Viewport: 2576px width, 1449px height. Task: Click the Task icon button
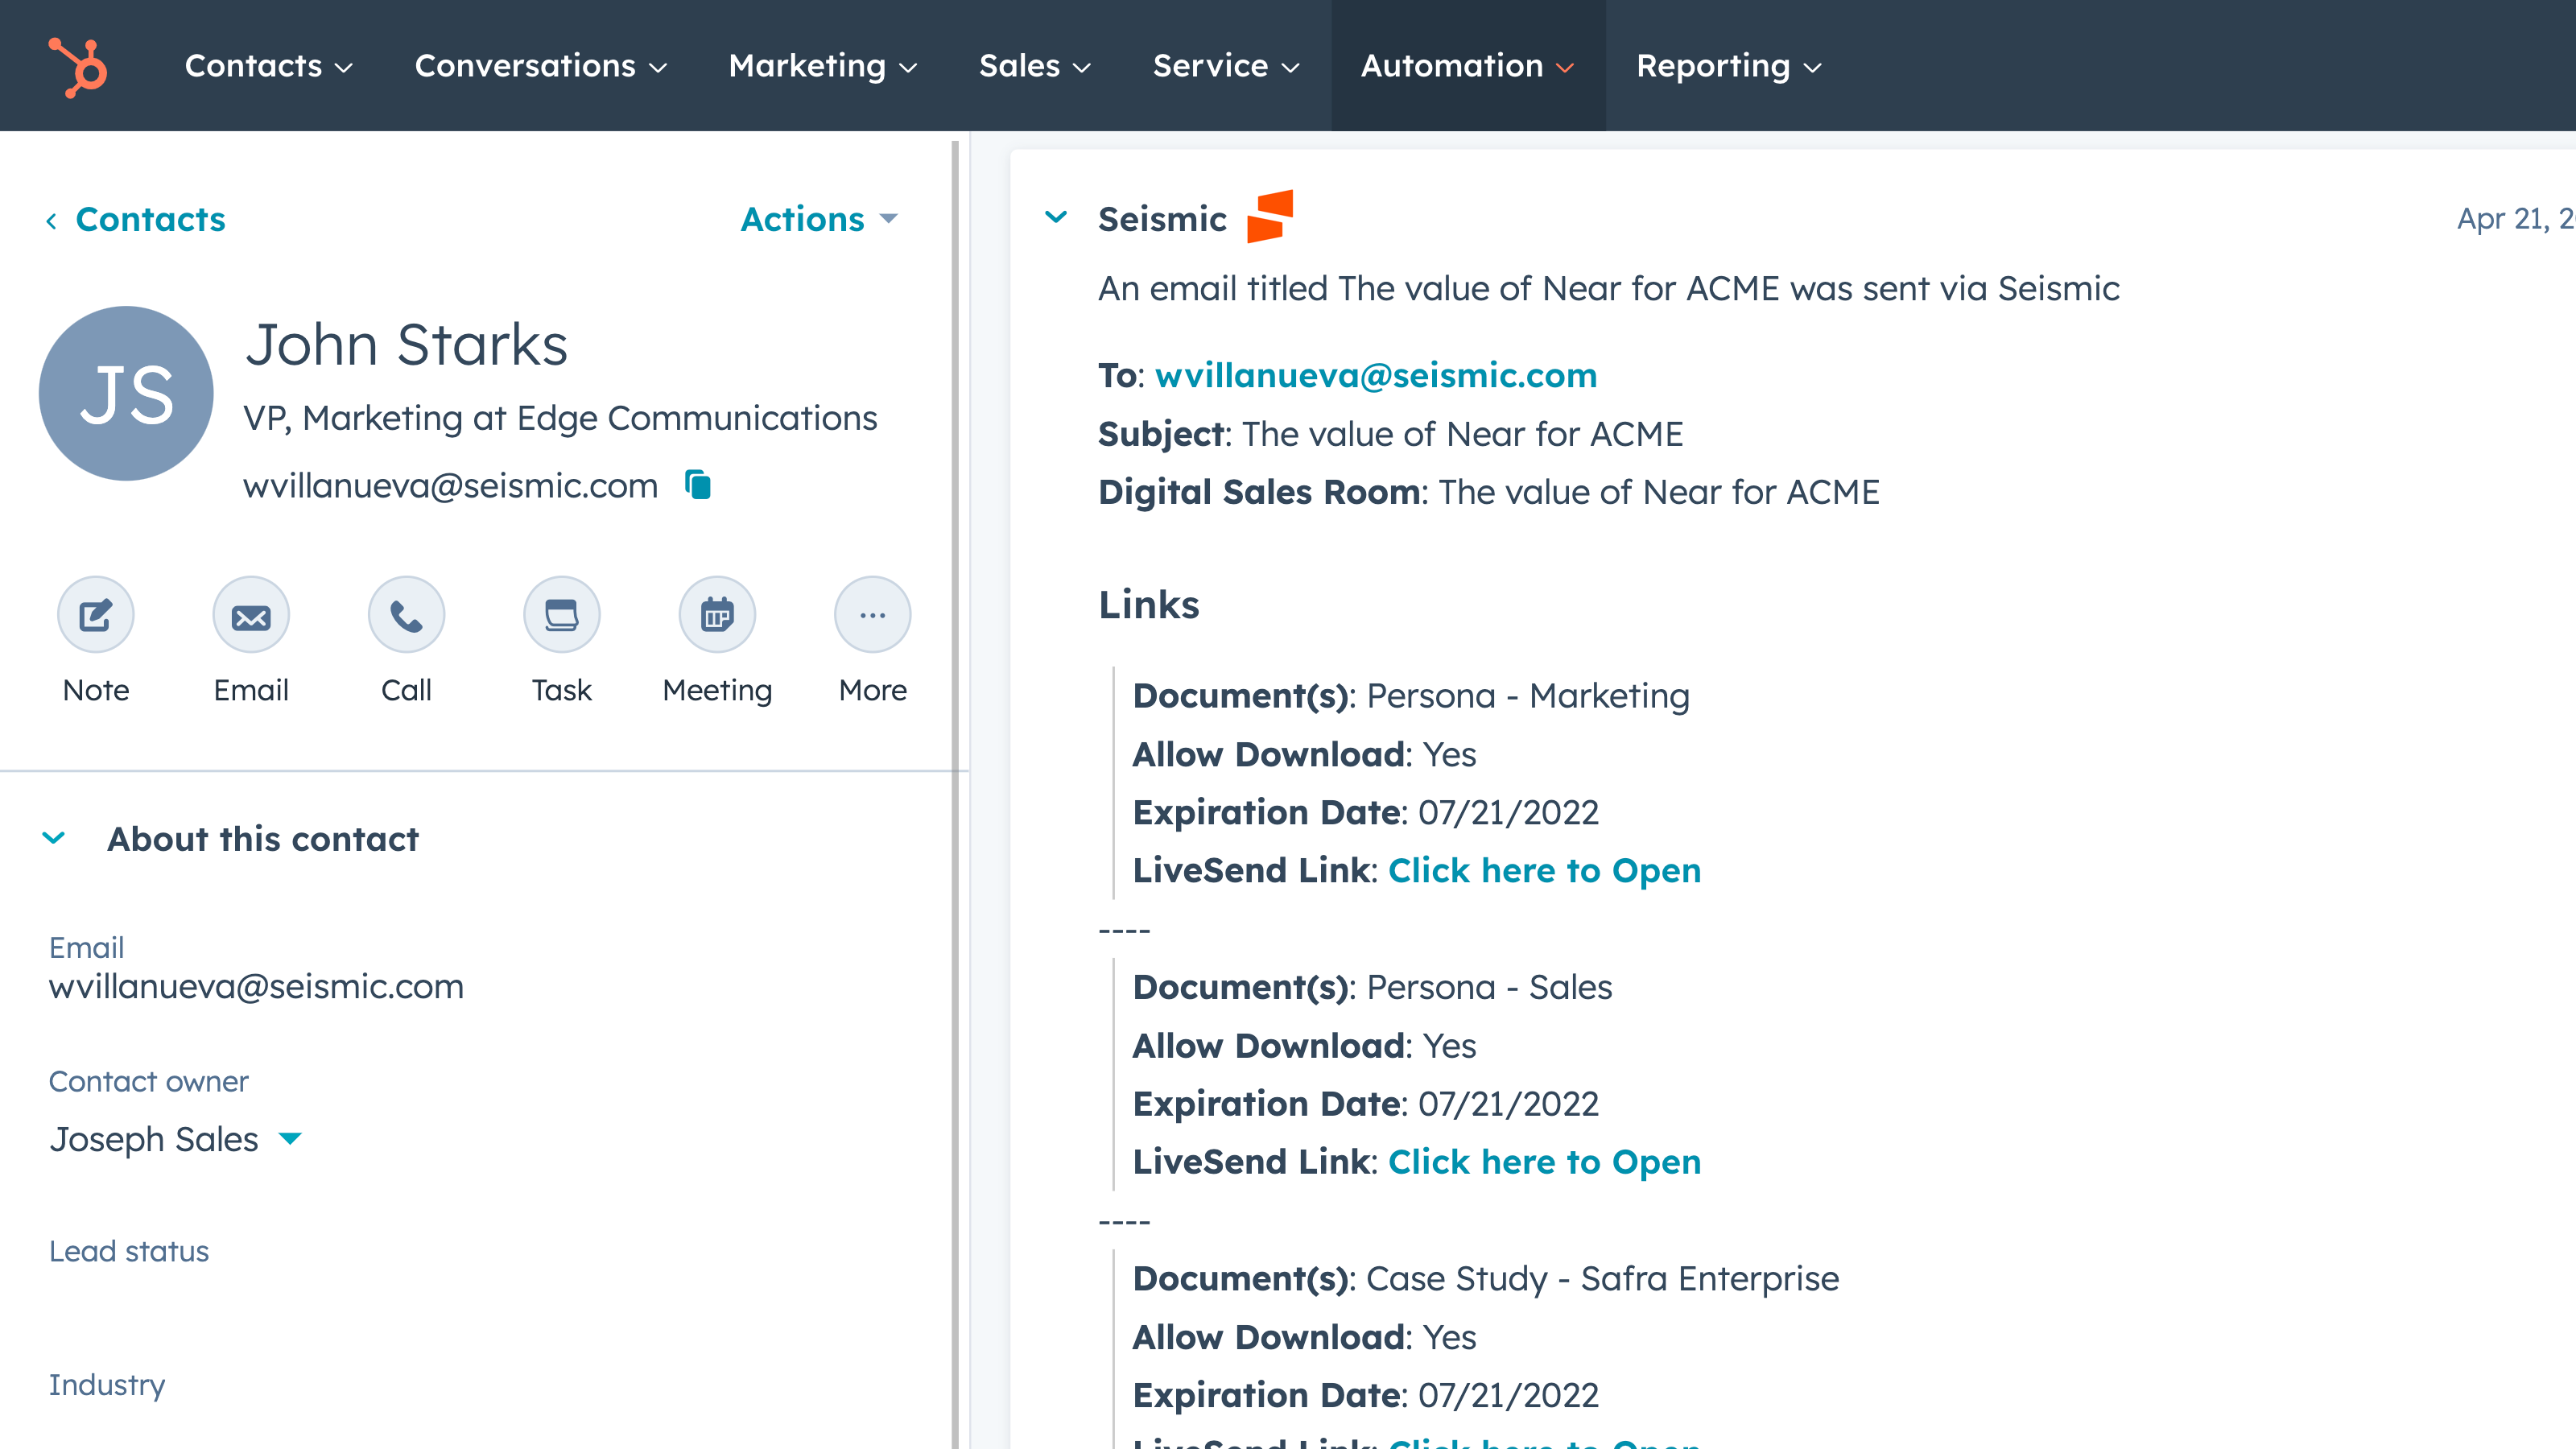coord(562,614)
